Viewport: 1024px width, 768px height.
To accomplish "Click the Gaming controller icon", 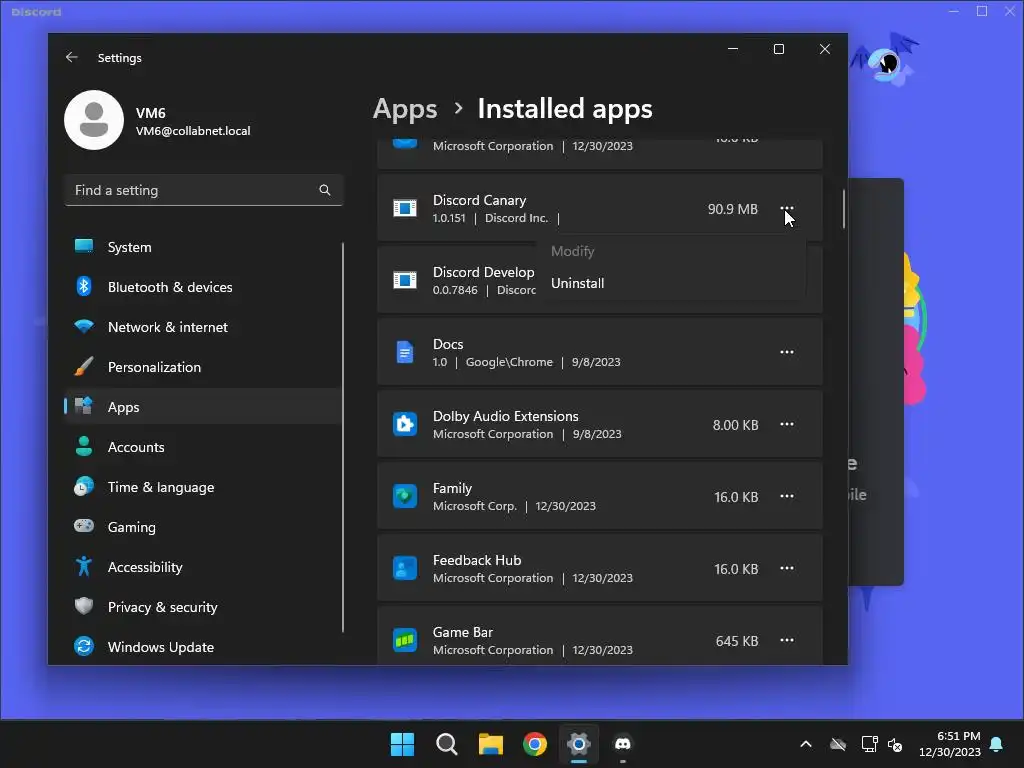I will (x=84, y=526).
